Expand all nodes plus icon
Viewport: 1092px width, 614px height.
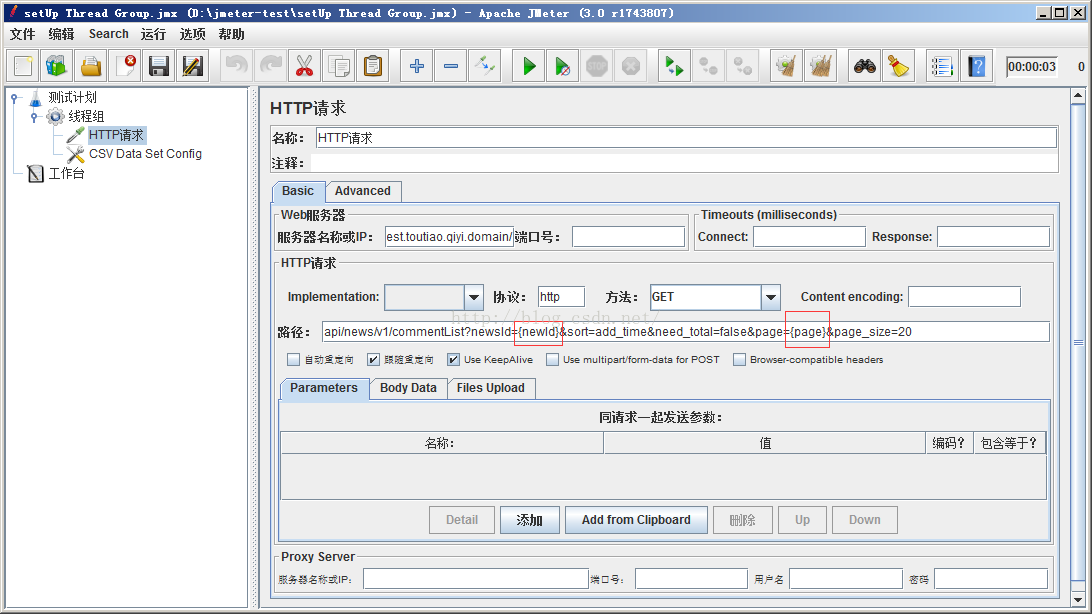pyautogui.click(x=416, y=67)
